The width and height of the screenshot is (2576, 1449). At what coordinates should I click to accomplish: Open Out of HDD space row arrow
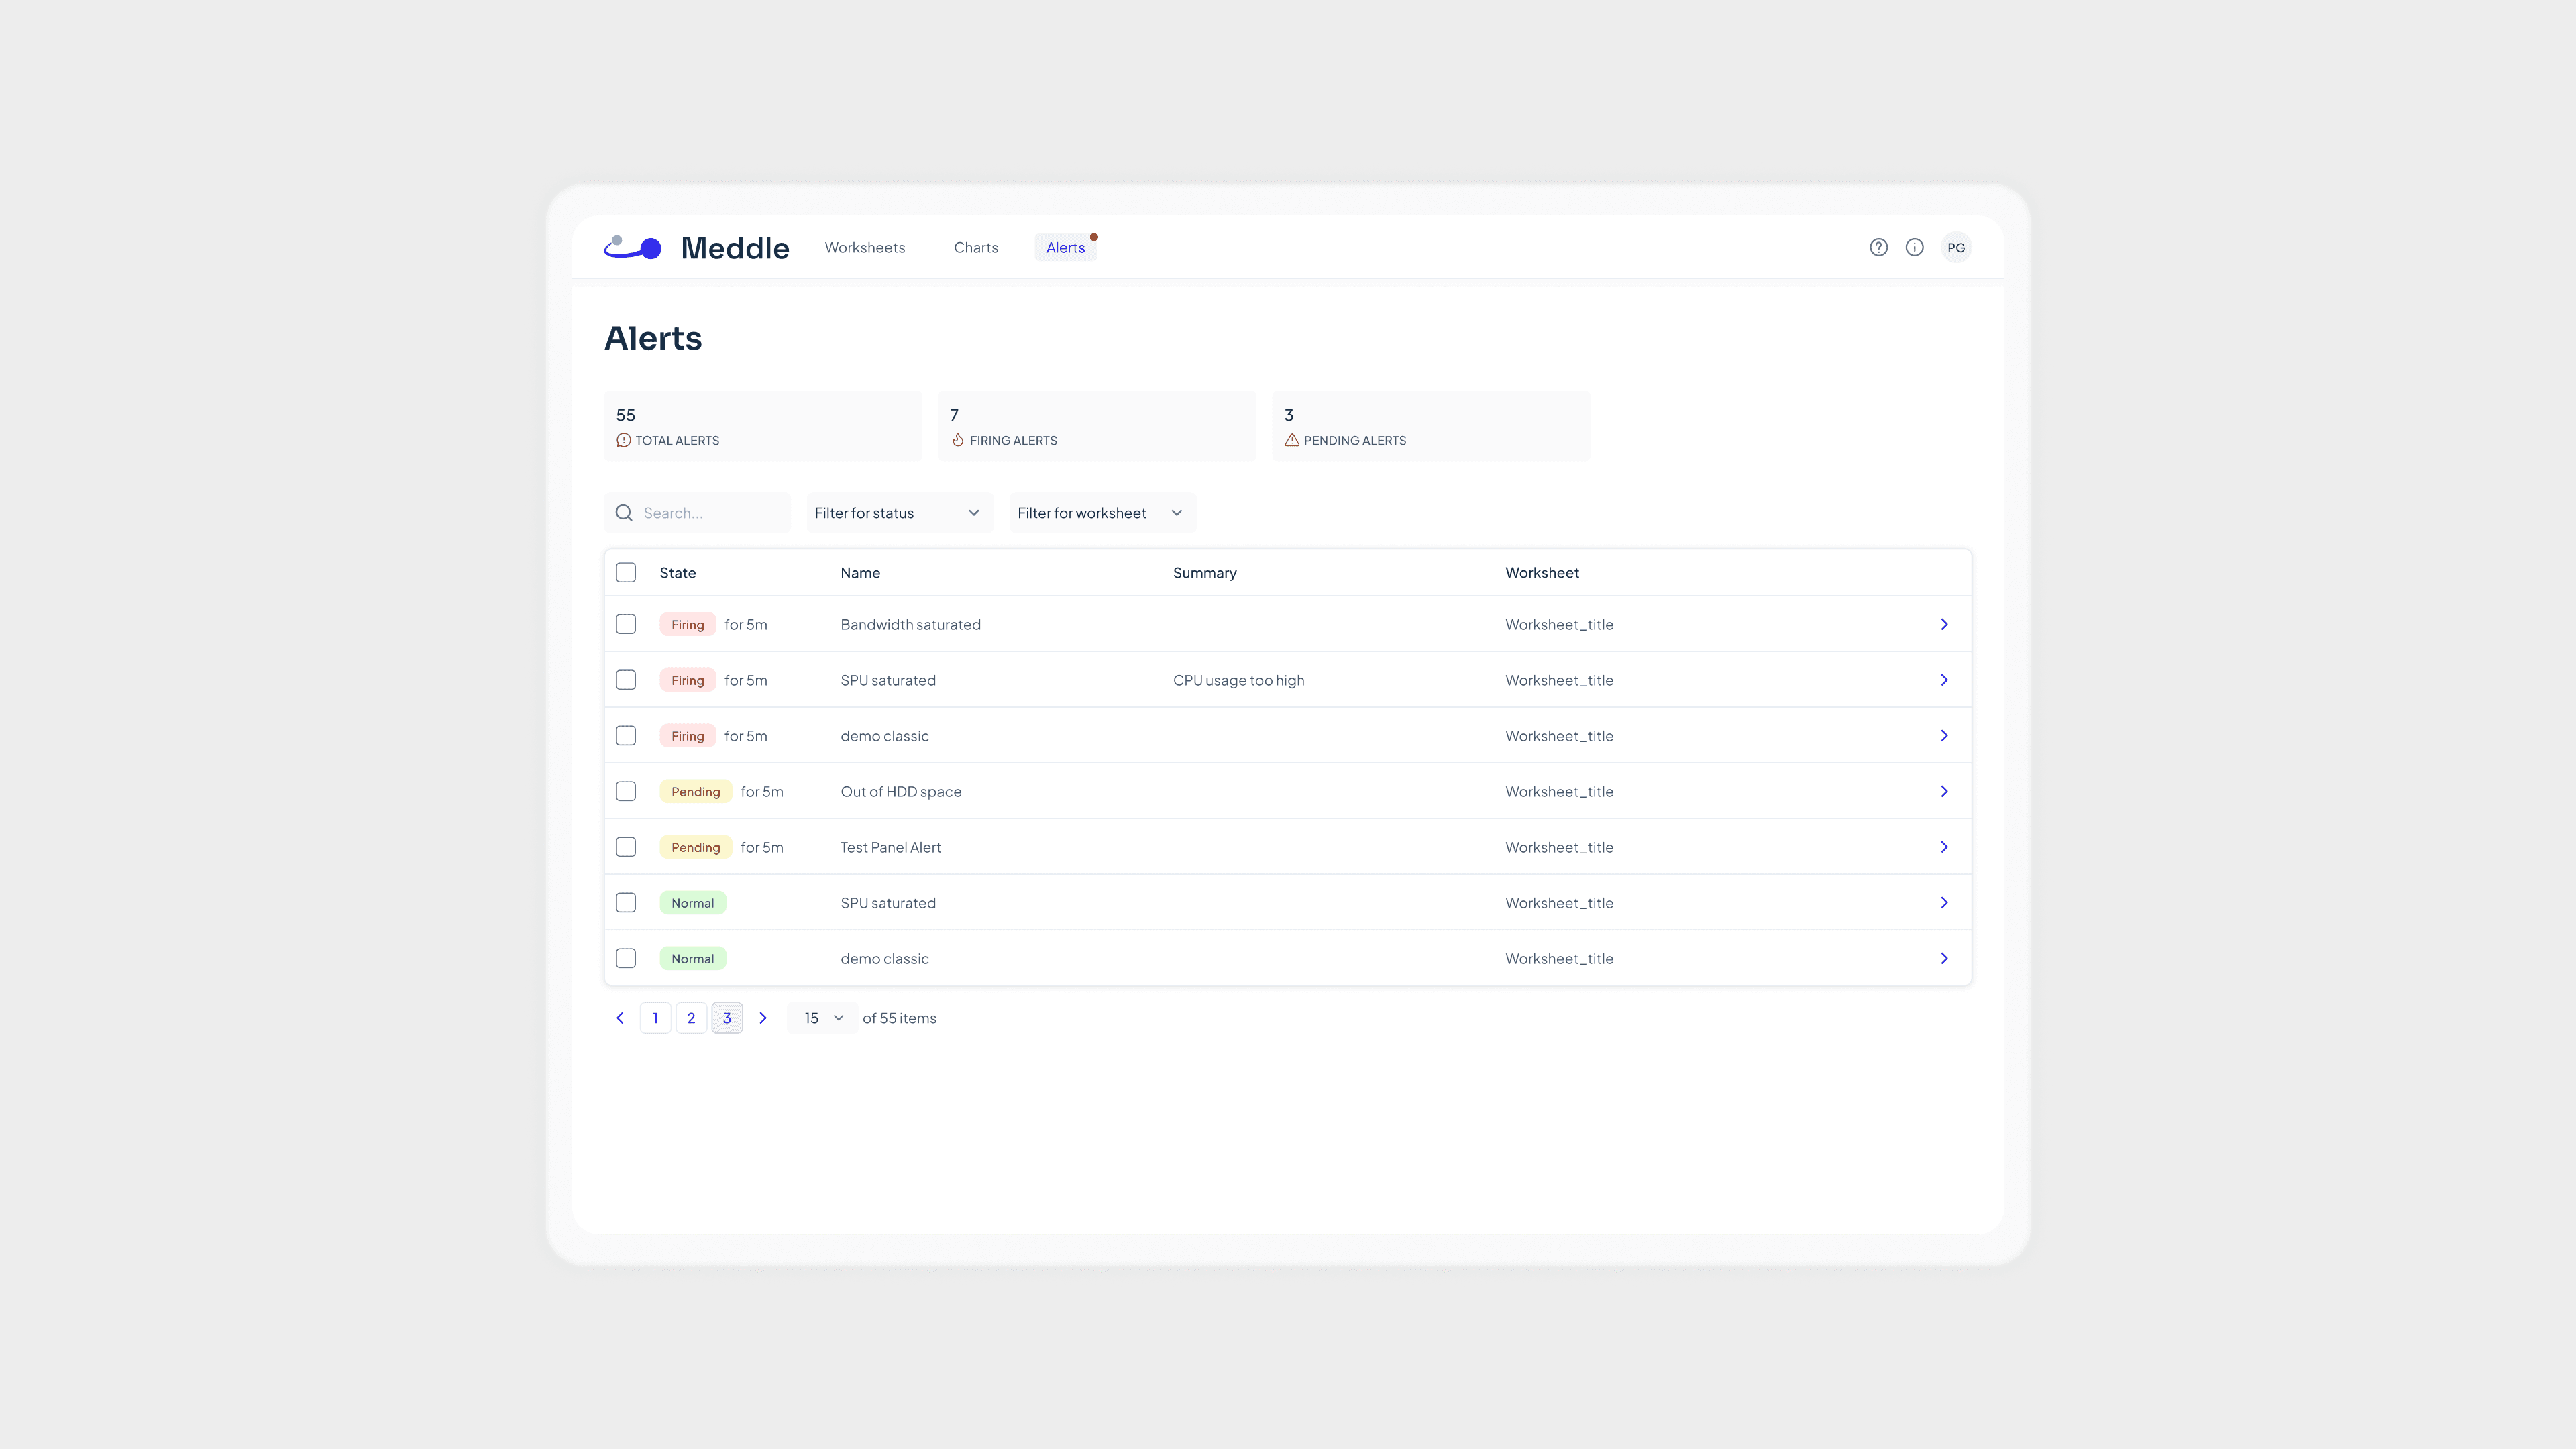(1943, 791)
